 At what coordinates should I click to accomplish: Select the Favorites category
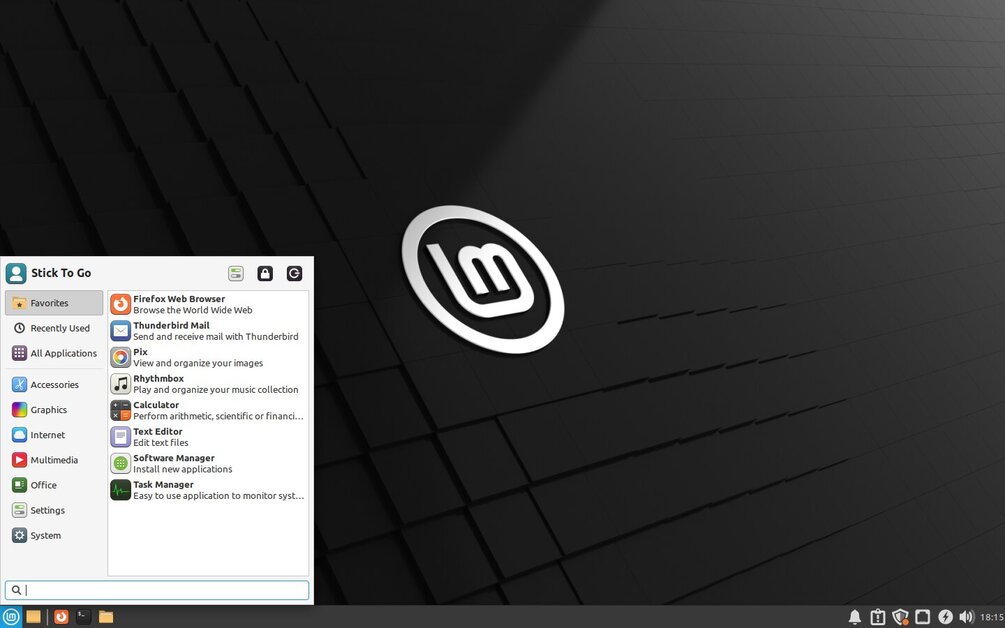tap(54, 303)
